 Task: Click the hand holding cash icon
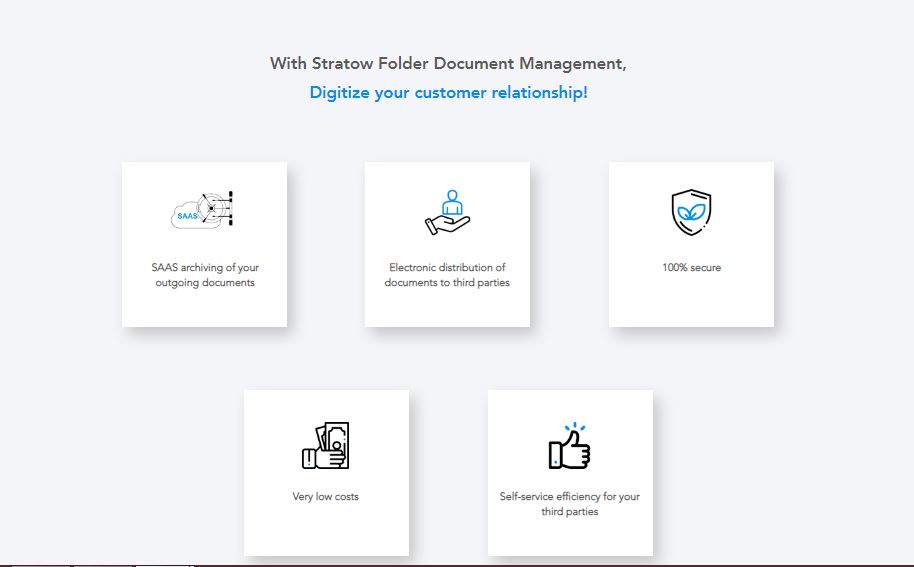coord(325,446)
